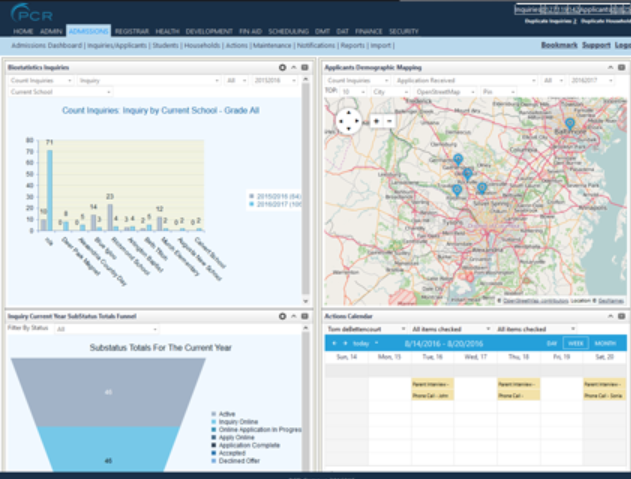Collapse the Inquiry Substatus Totals Funnel panel

click(294, 316)
